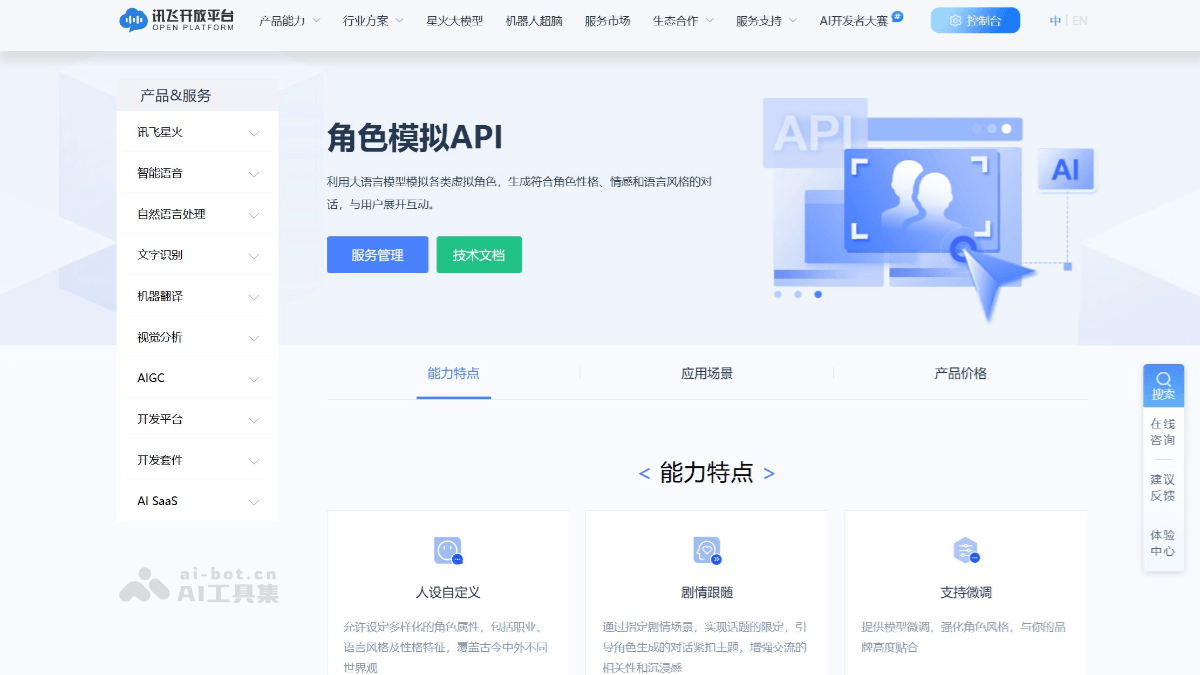Screen dimensions: 1200x675
Task: Click the 支持微调 feature icon
Action: click(966, 550)
